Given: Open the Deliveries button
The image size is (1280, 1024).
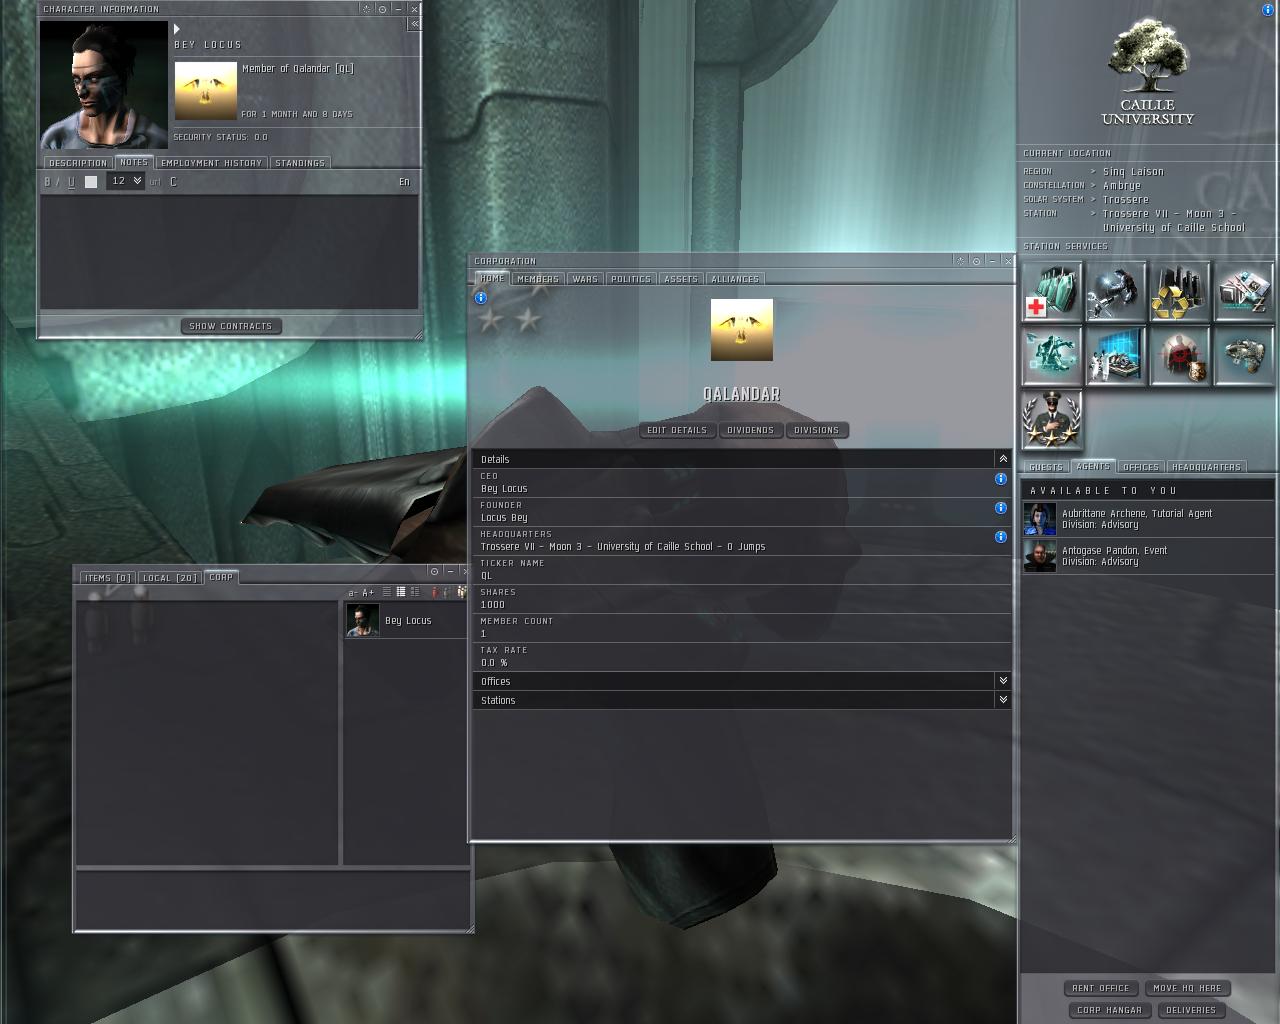Looking at the screenshot, I should point(1191,1010).
